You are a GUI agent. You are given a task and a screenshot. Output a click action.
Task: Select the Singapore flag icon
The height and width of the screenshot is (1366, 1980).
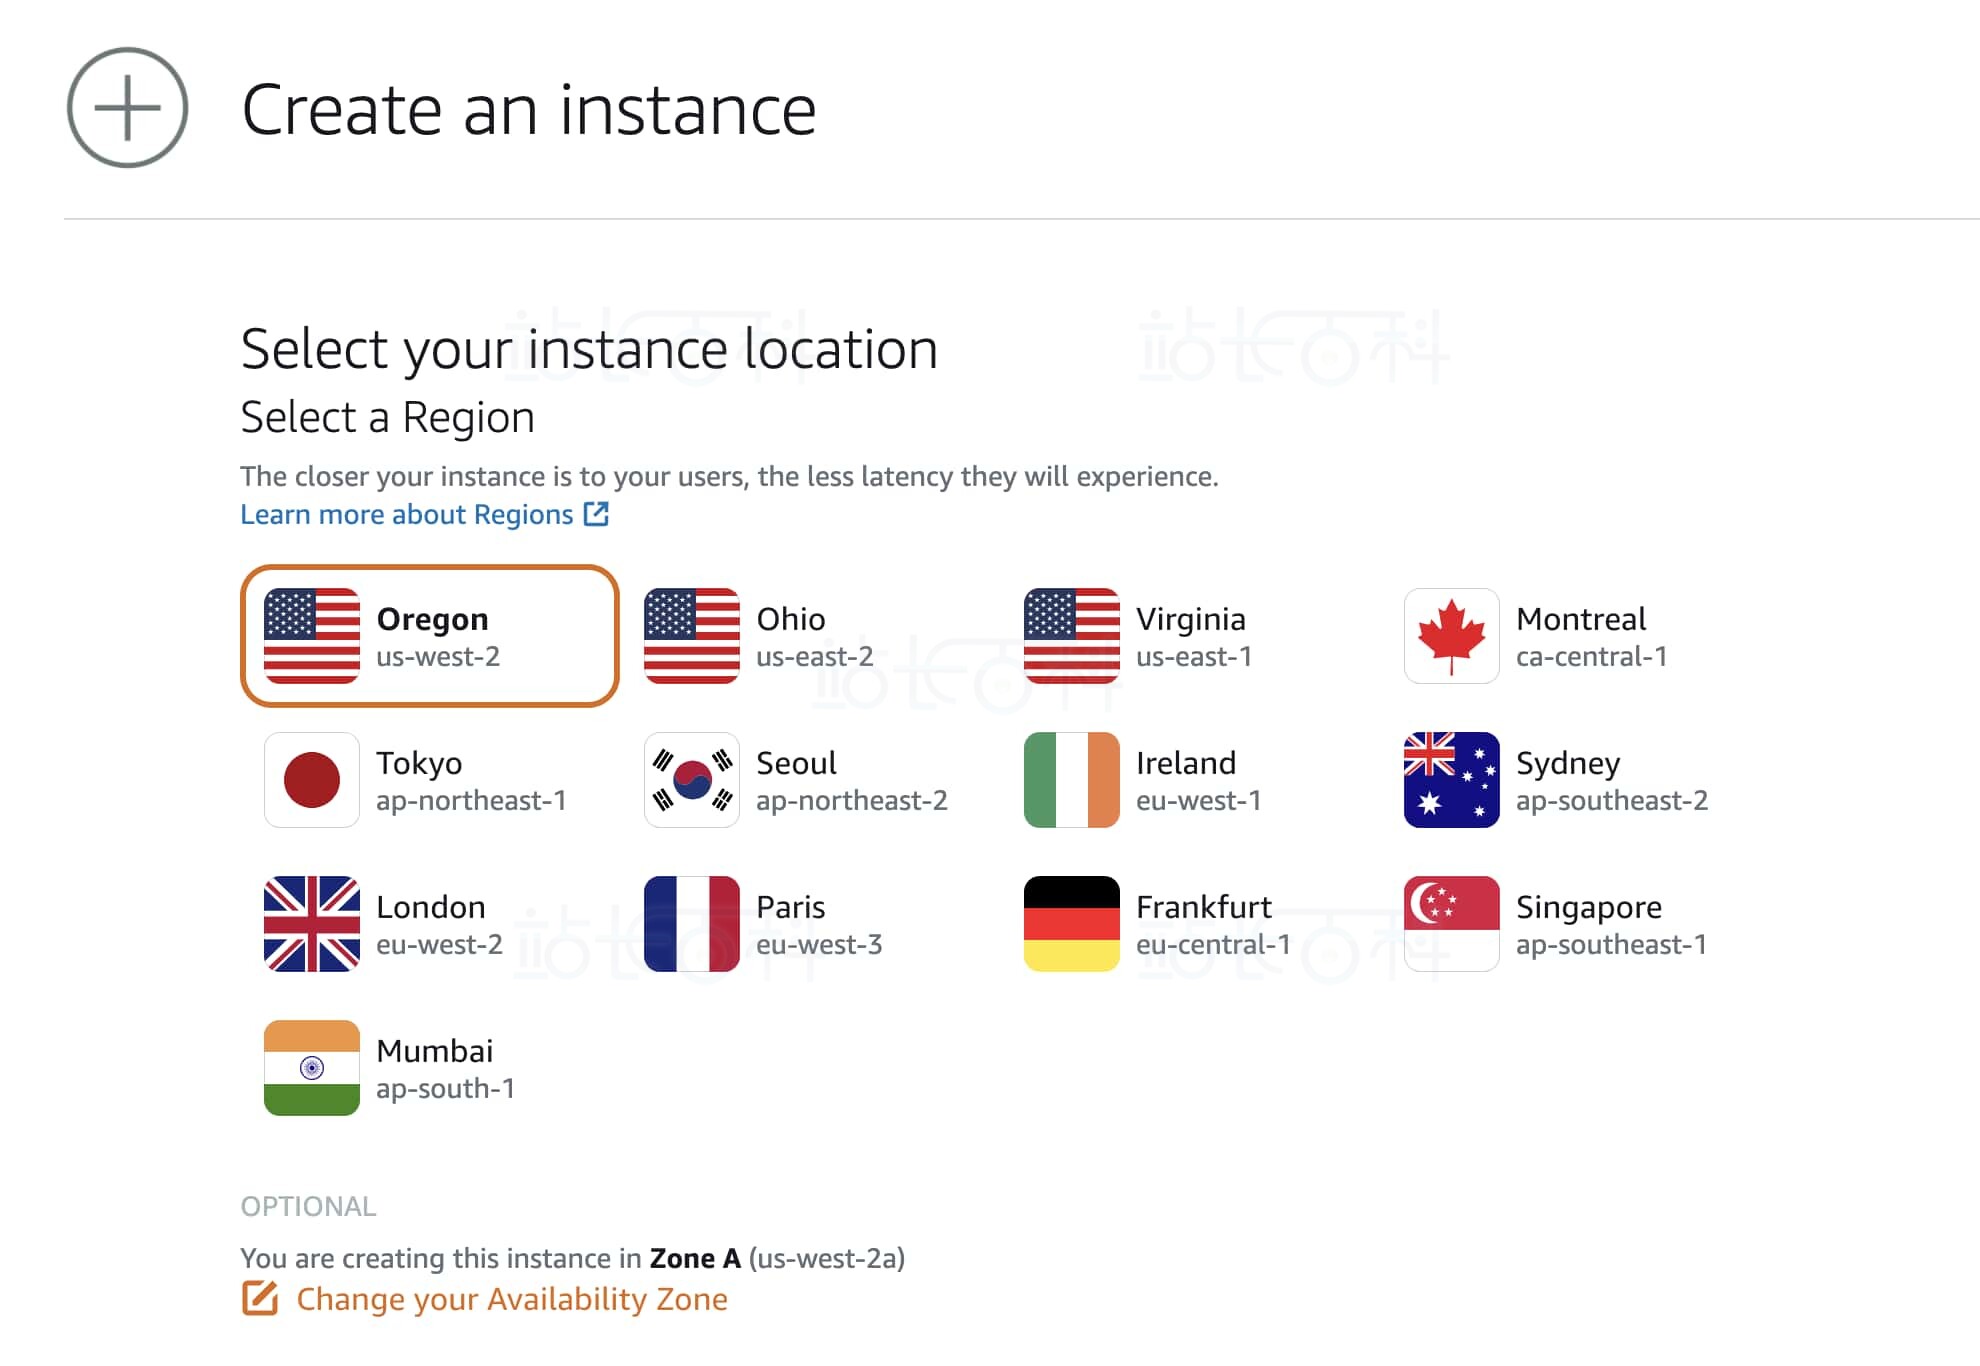(1451, 924)
